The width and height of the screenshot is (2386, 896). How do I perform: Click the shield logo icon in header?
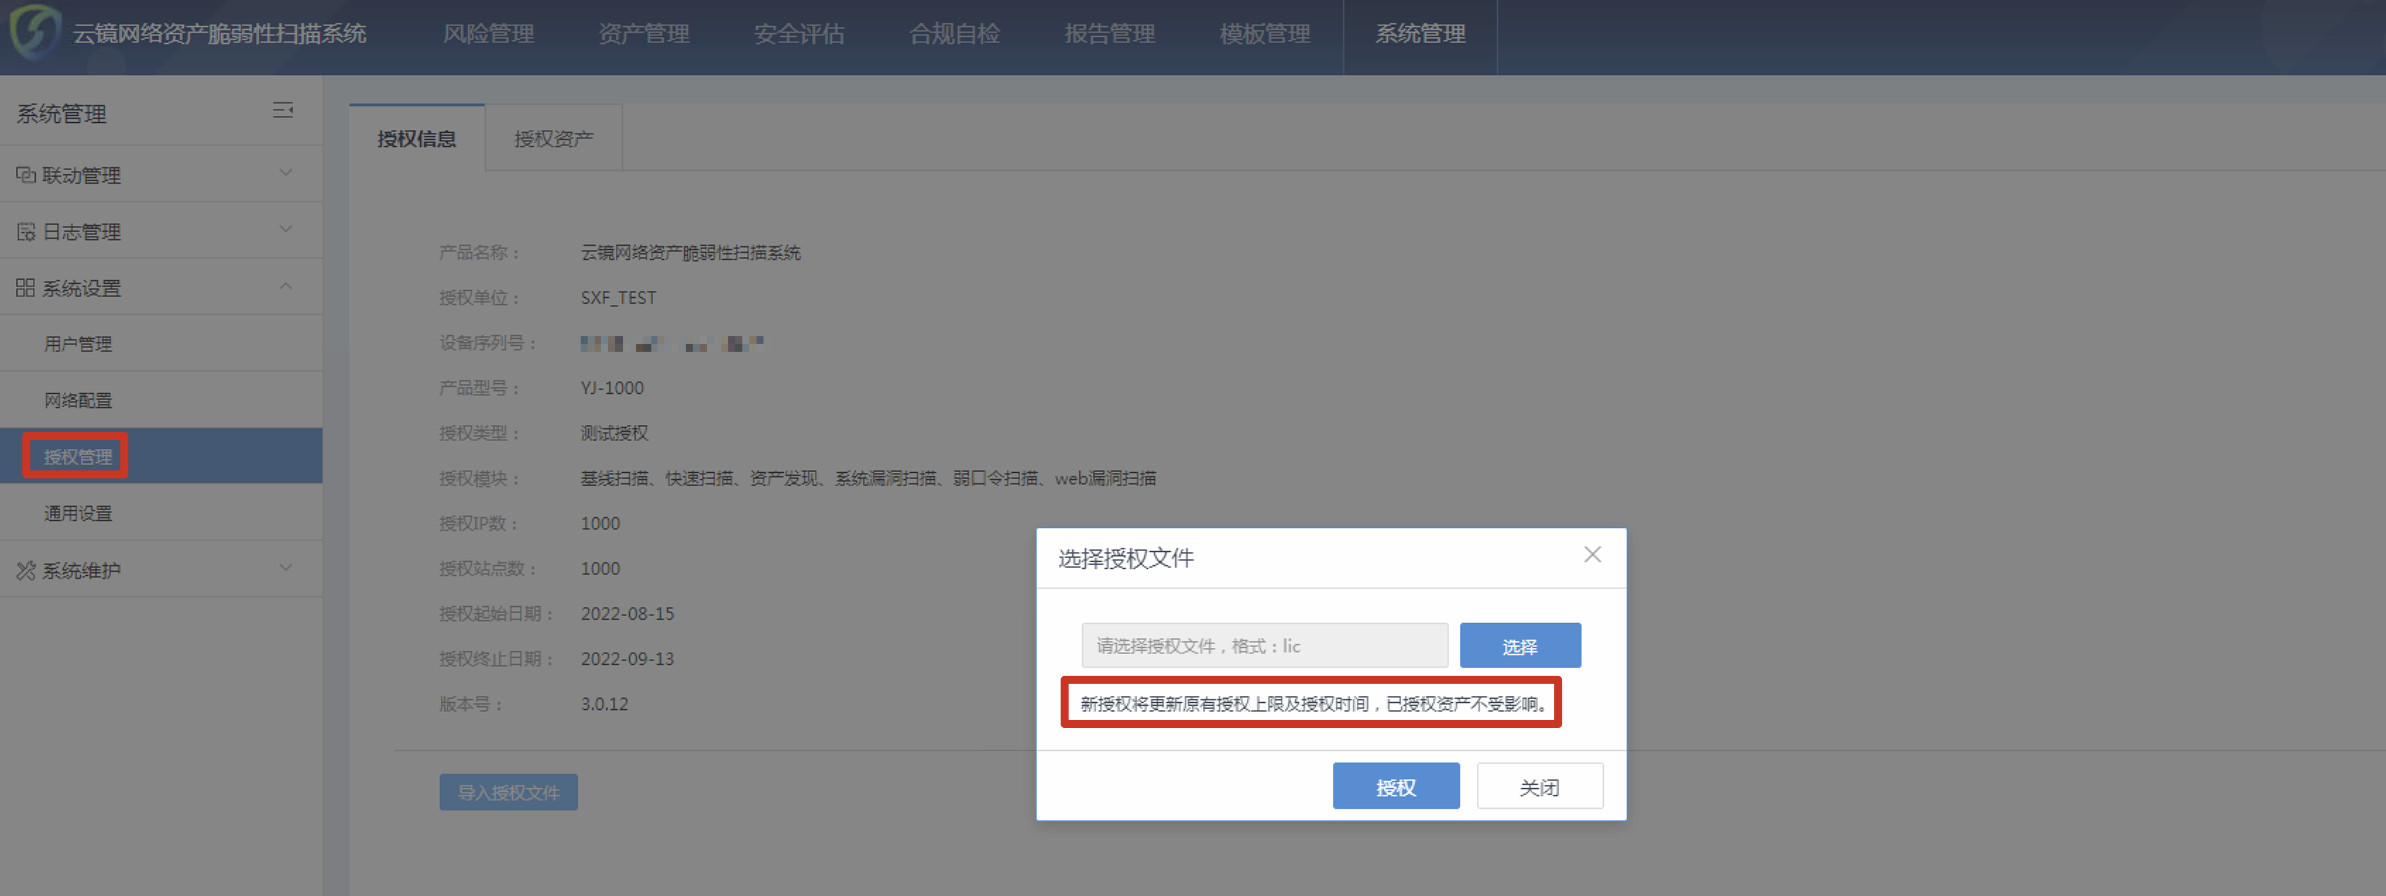[35, 31]
